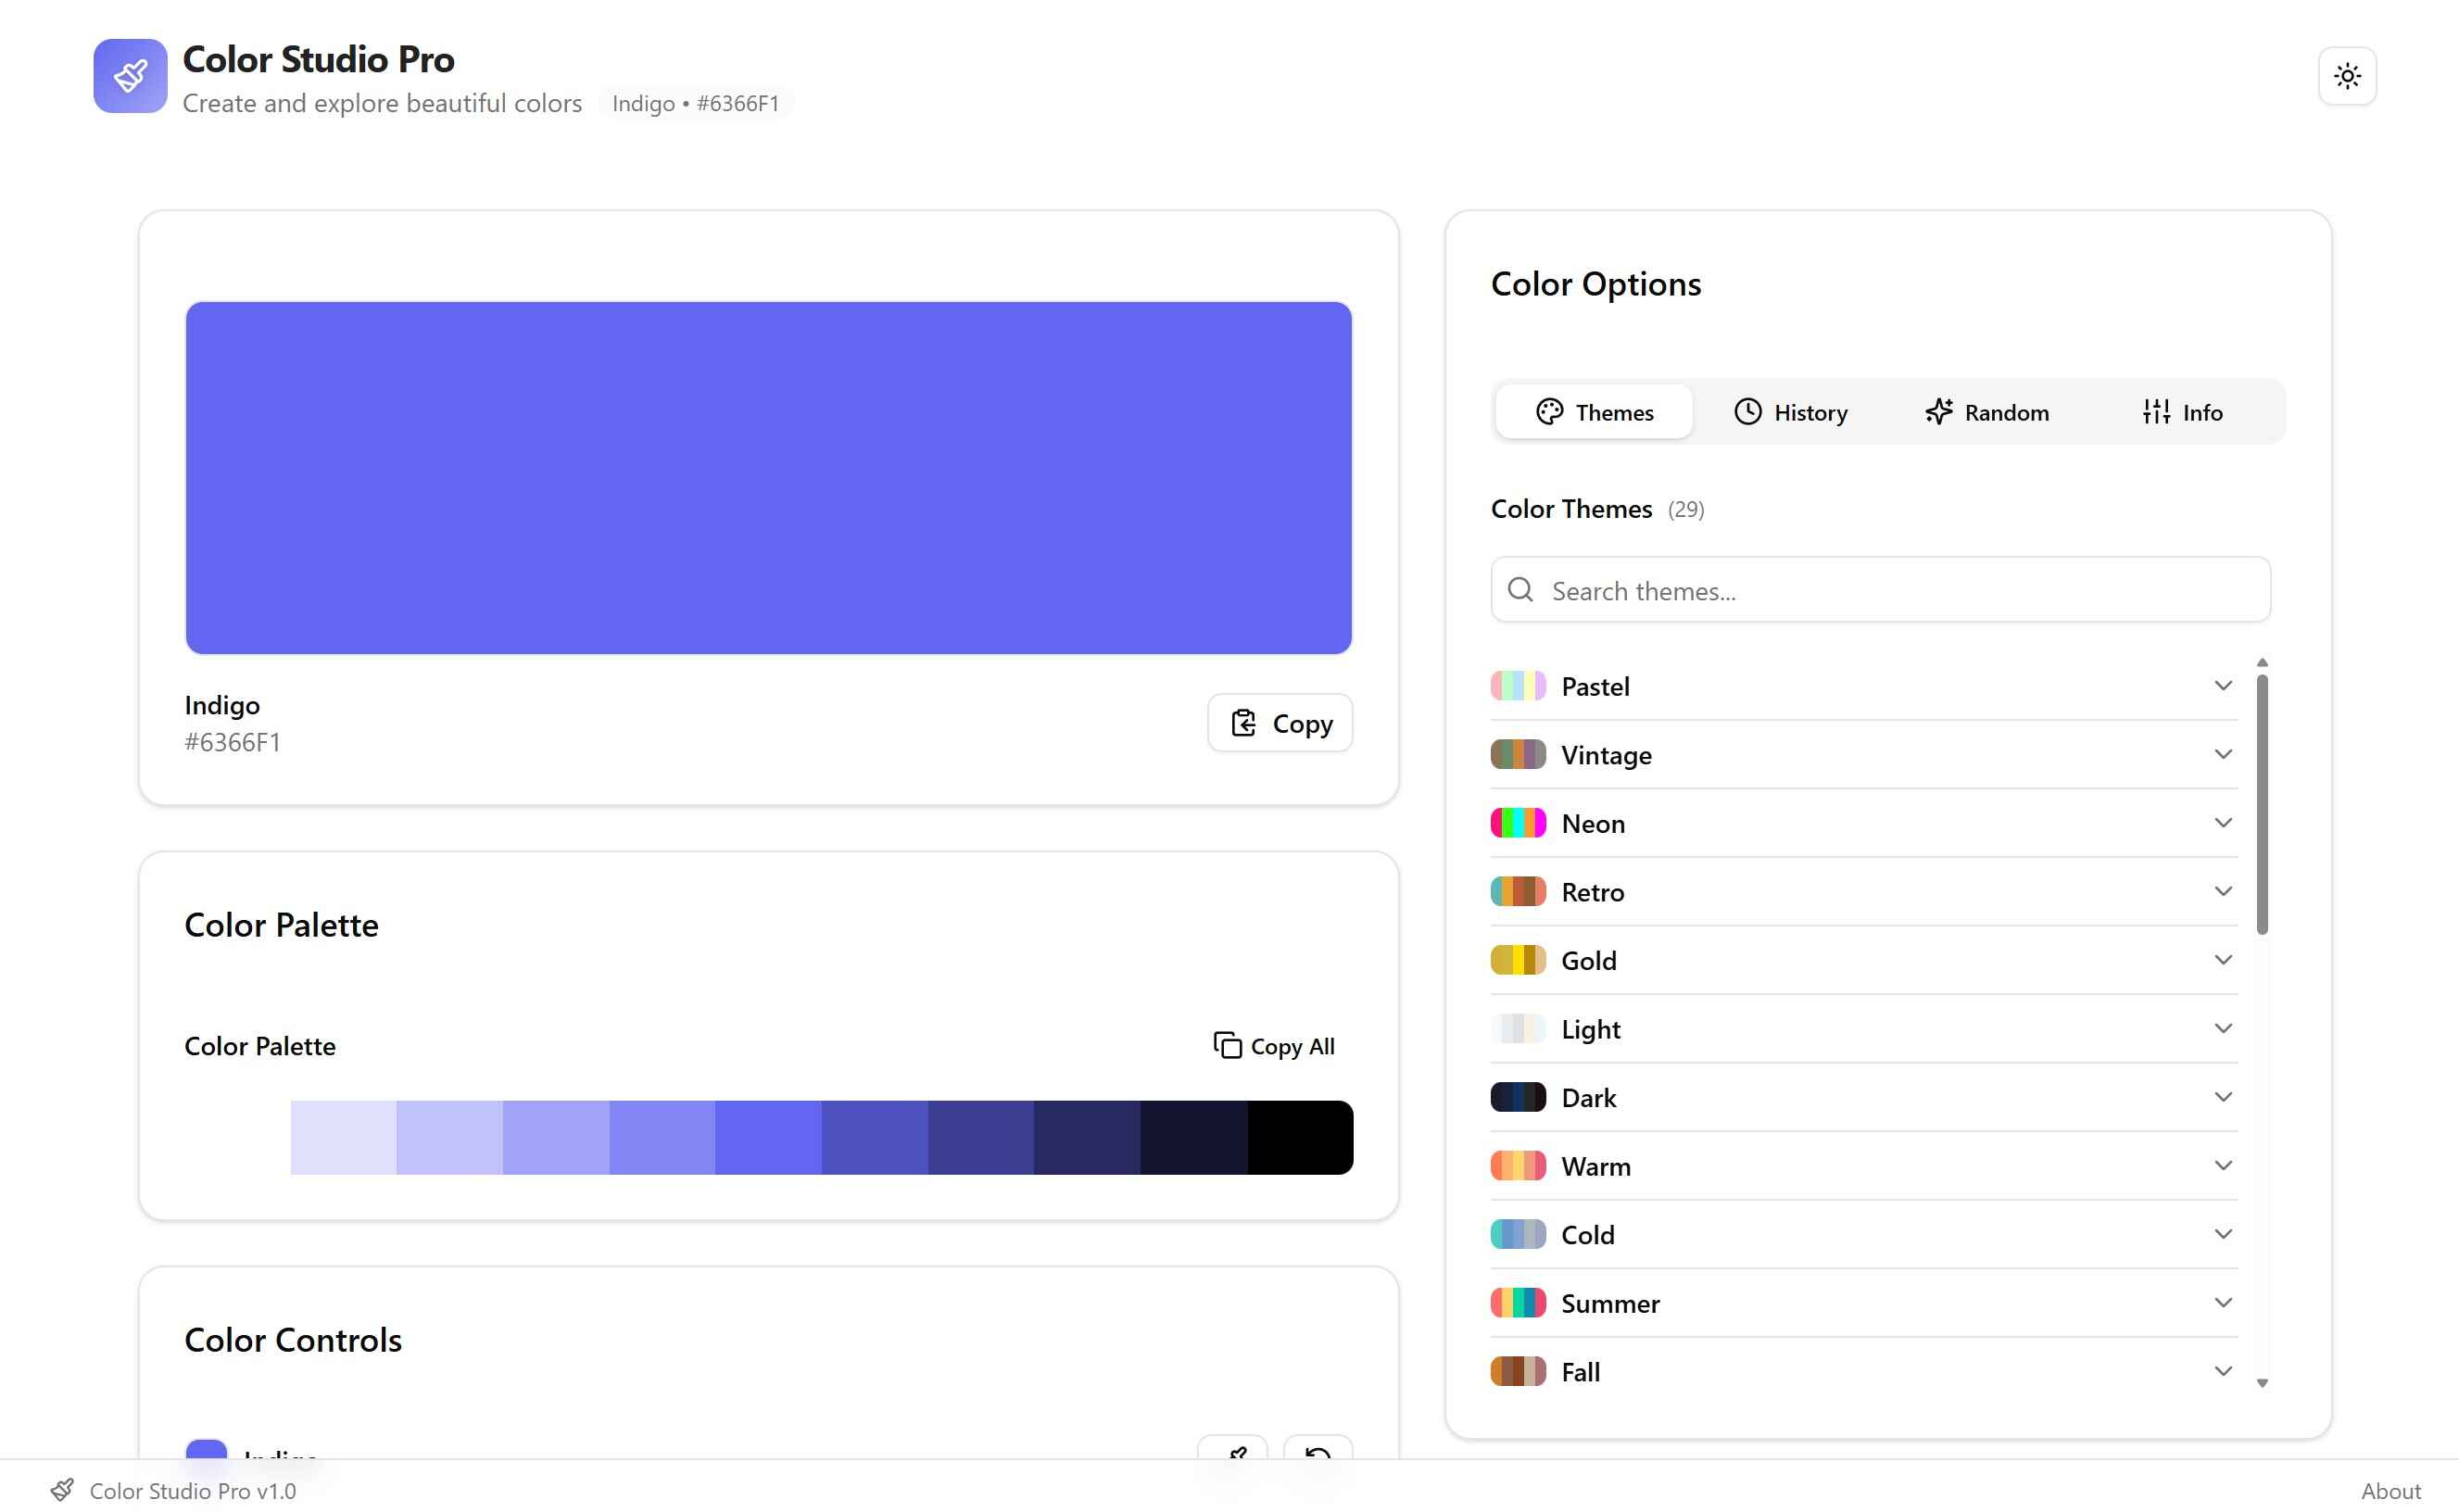Click the '(29)' theme count

click(x=1686, y=509)
